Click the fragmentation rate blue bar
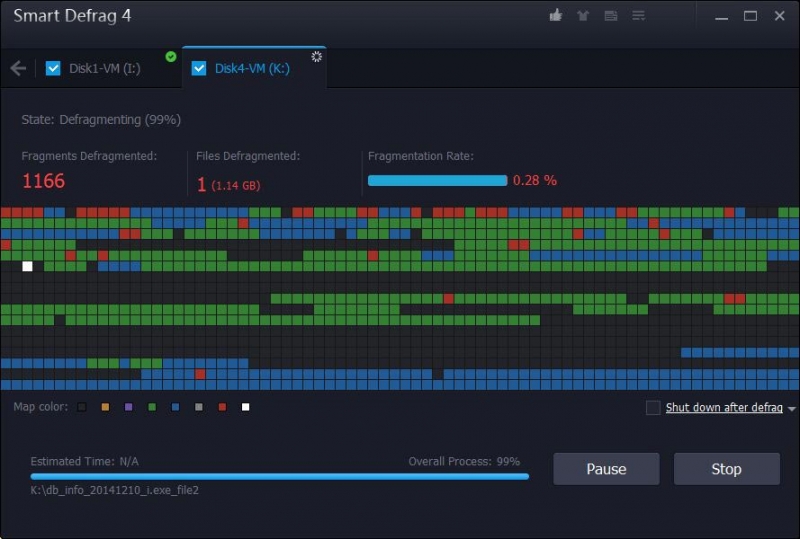Screen dimensions: 800x539 [437, 180]
